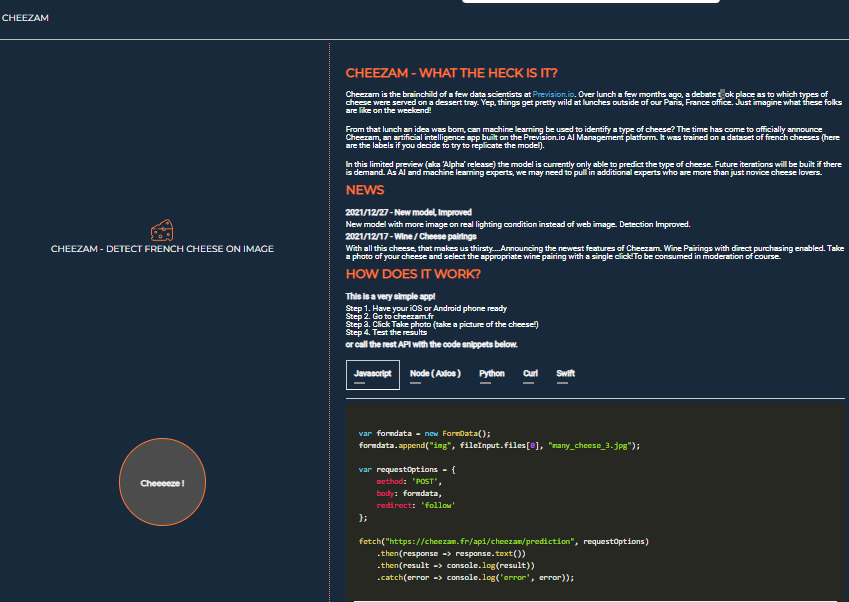Click the 'var requestOptions' code line
This screenshot has width=849, height=602.
(407, 469)
